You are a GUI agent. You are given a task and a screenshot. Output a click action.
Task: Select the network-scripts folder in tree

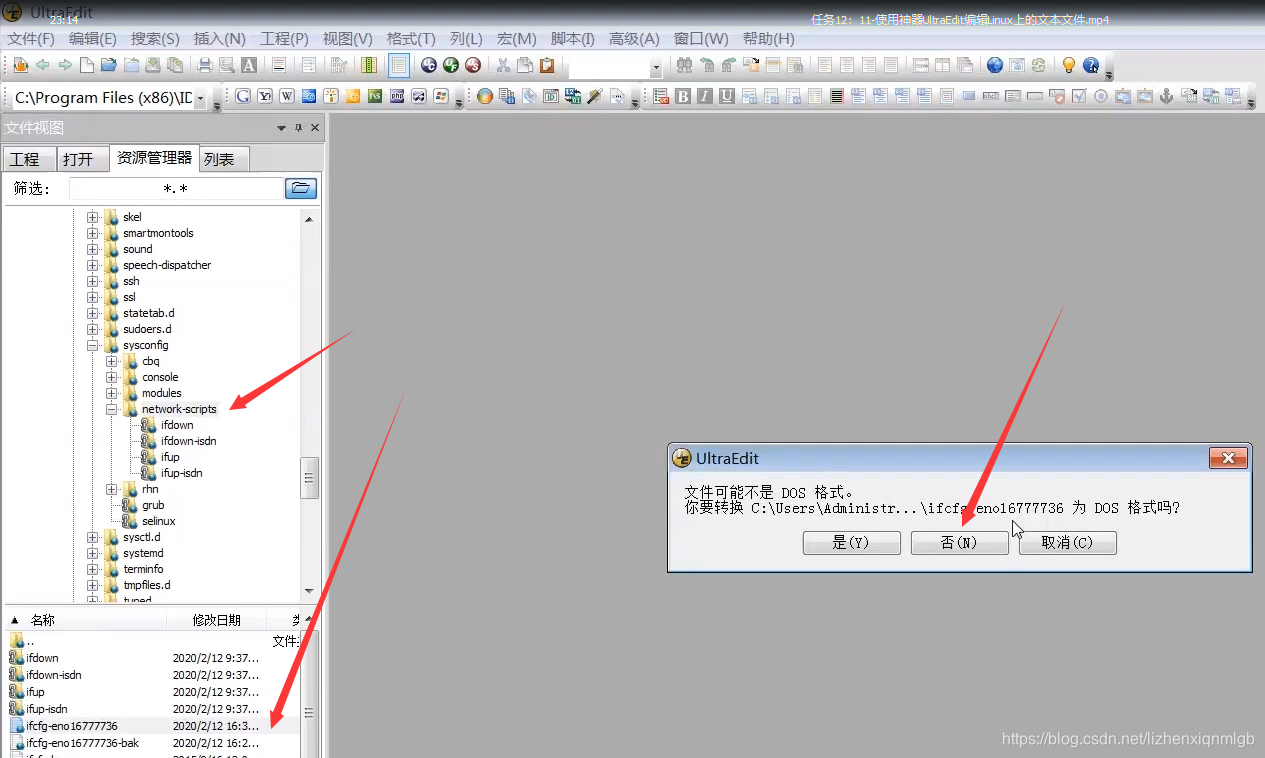pyautogui.click(x=179, y=409)
